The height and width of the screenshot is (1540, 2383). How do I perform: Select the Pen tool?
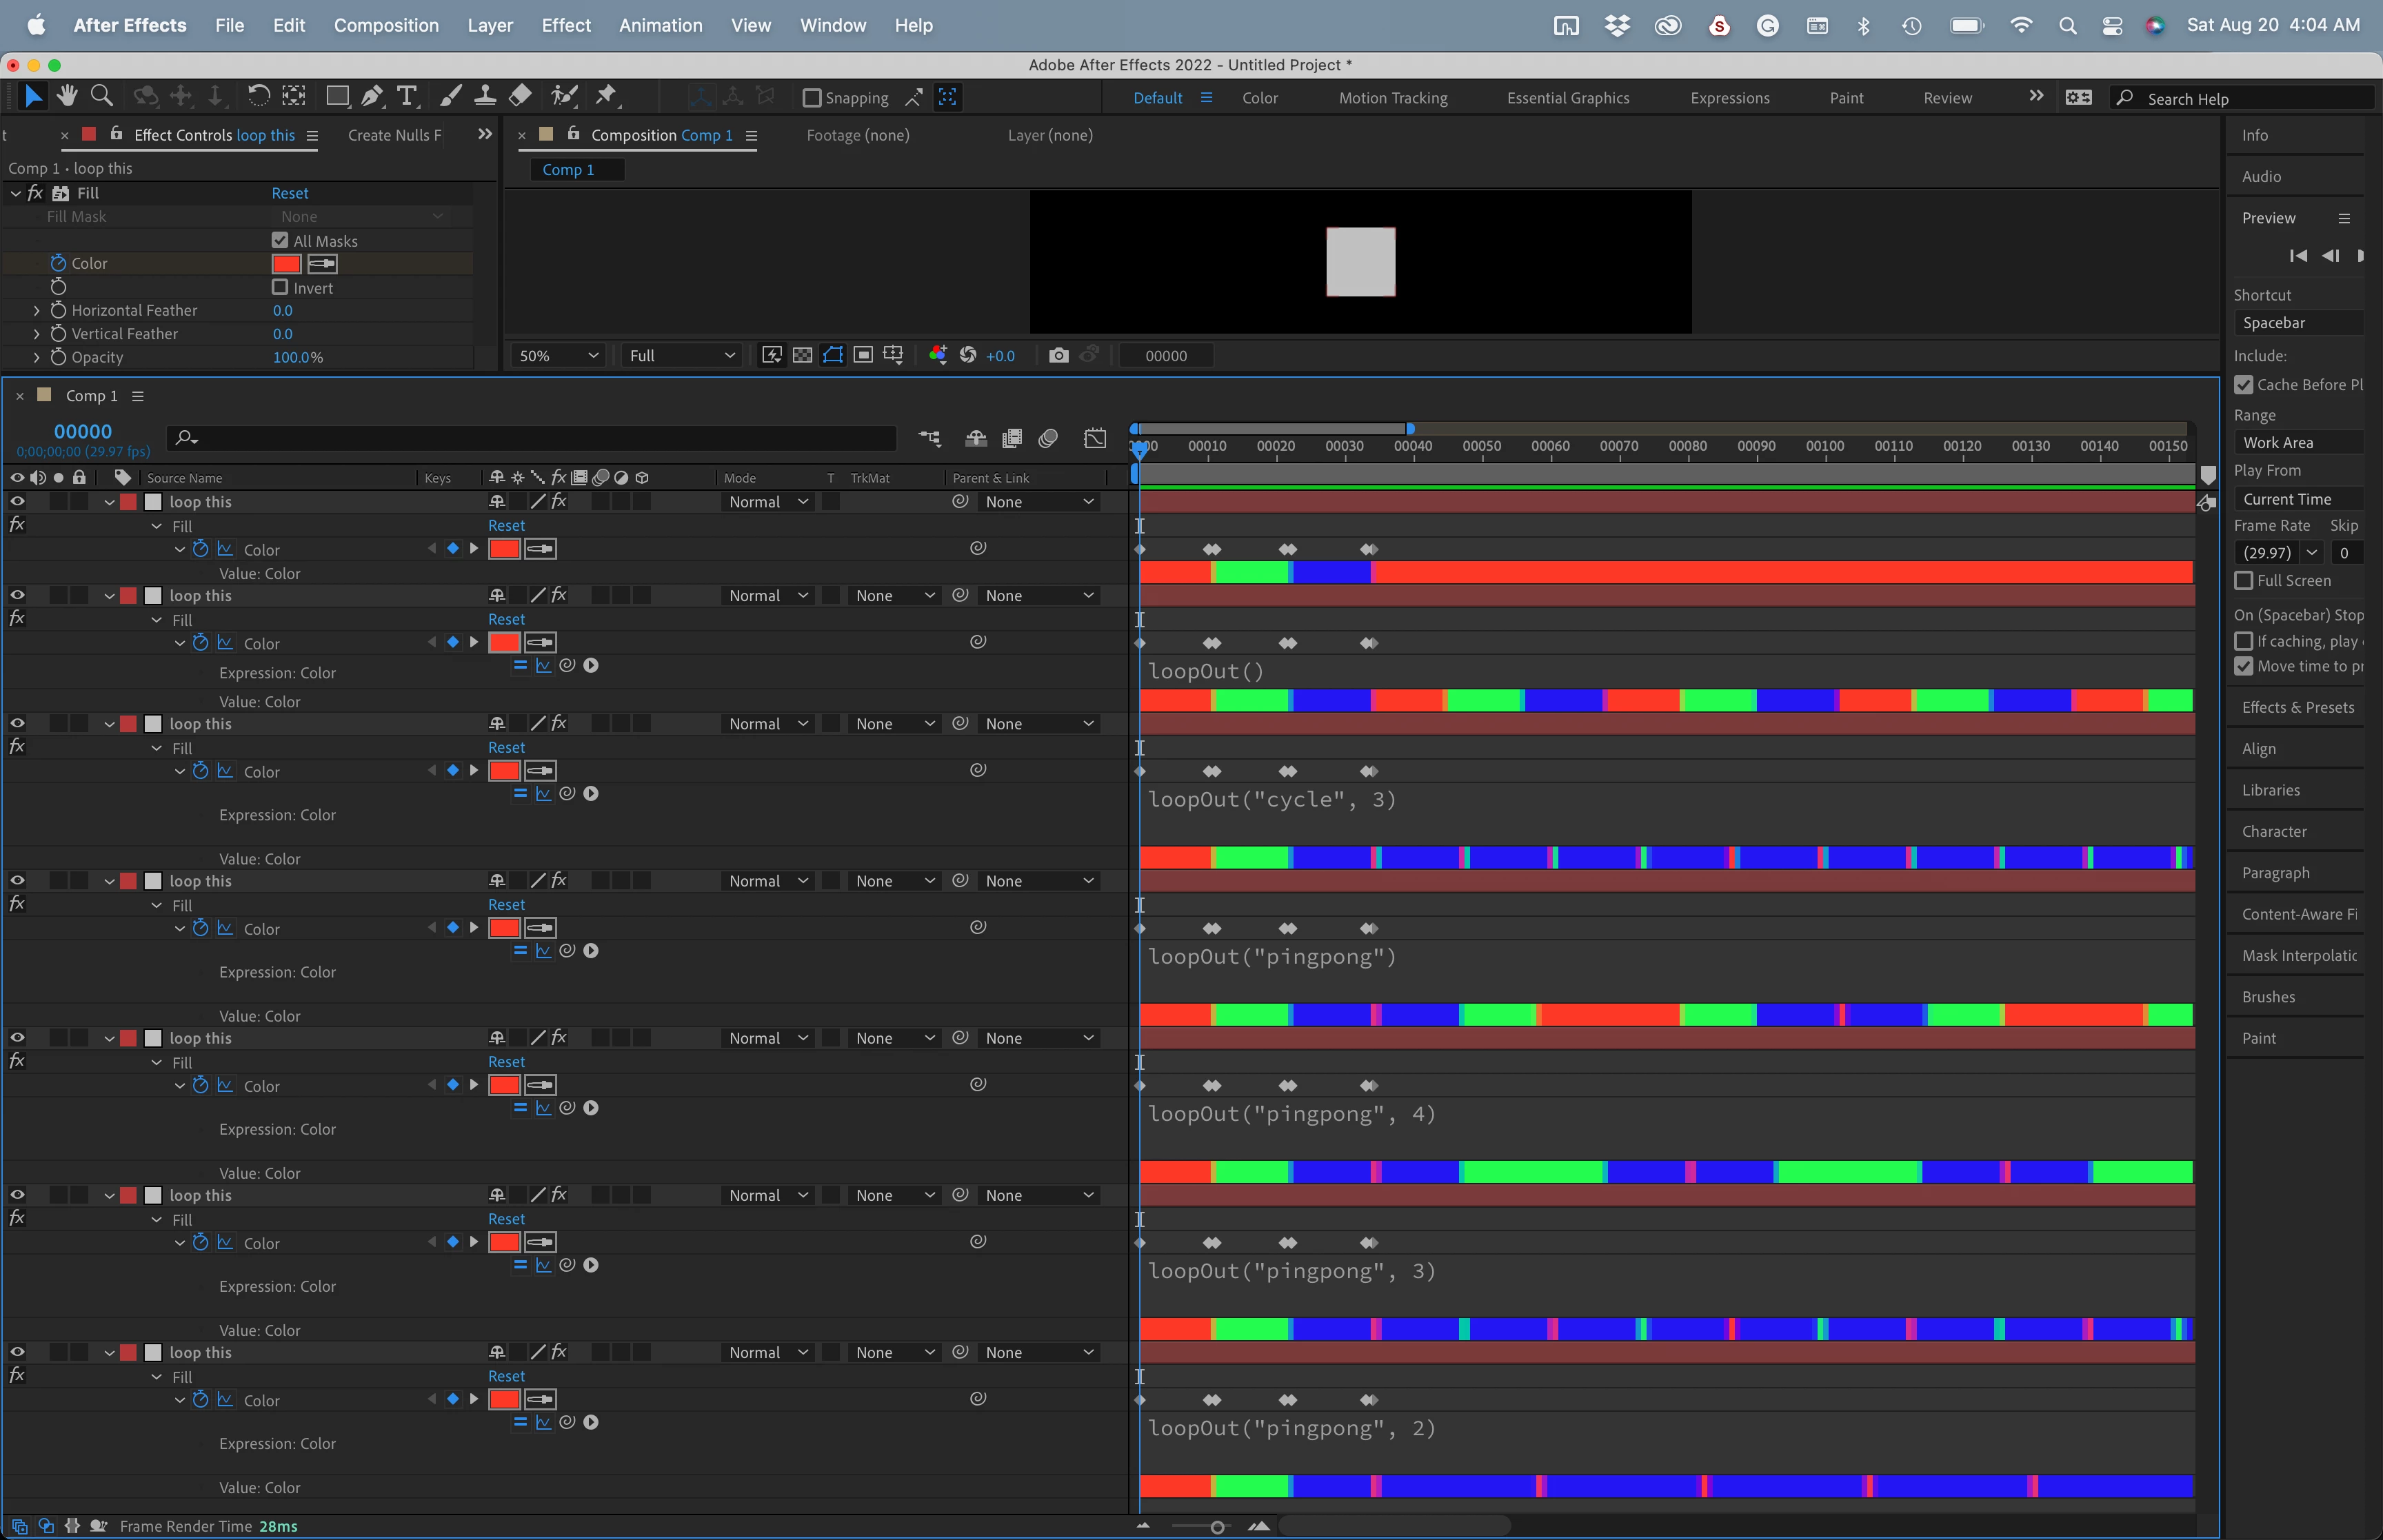click(x=372, y=96)
